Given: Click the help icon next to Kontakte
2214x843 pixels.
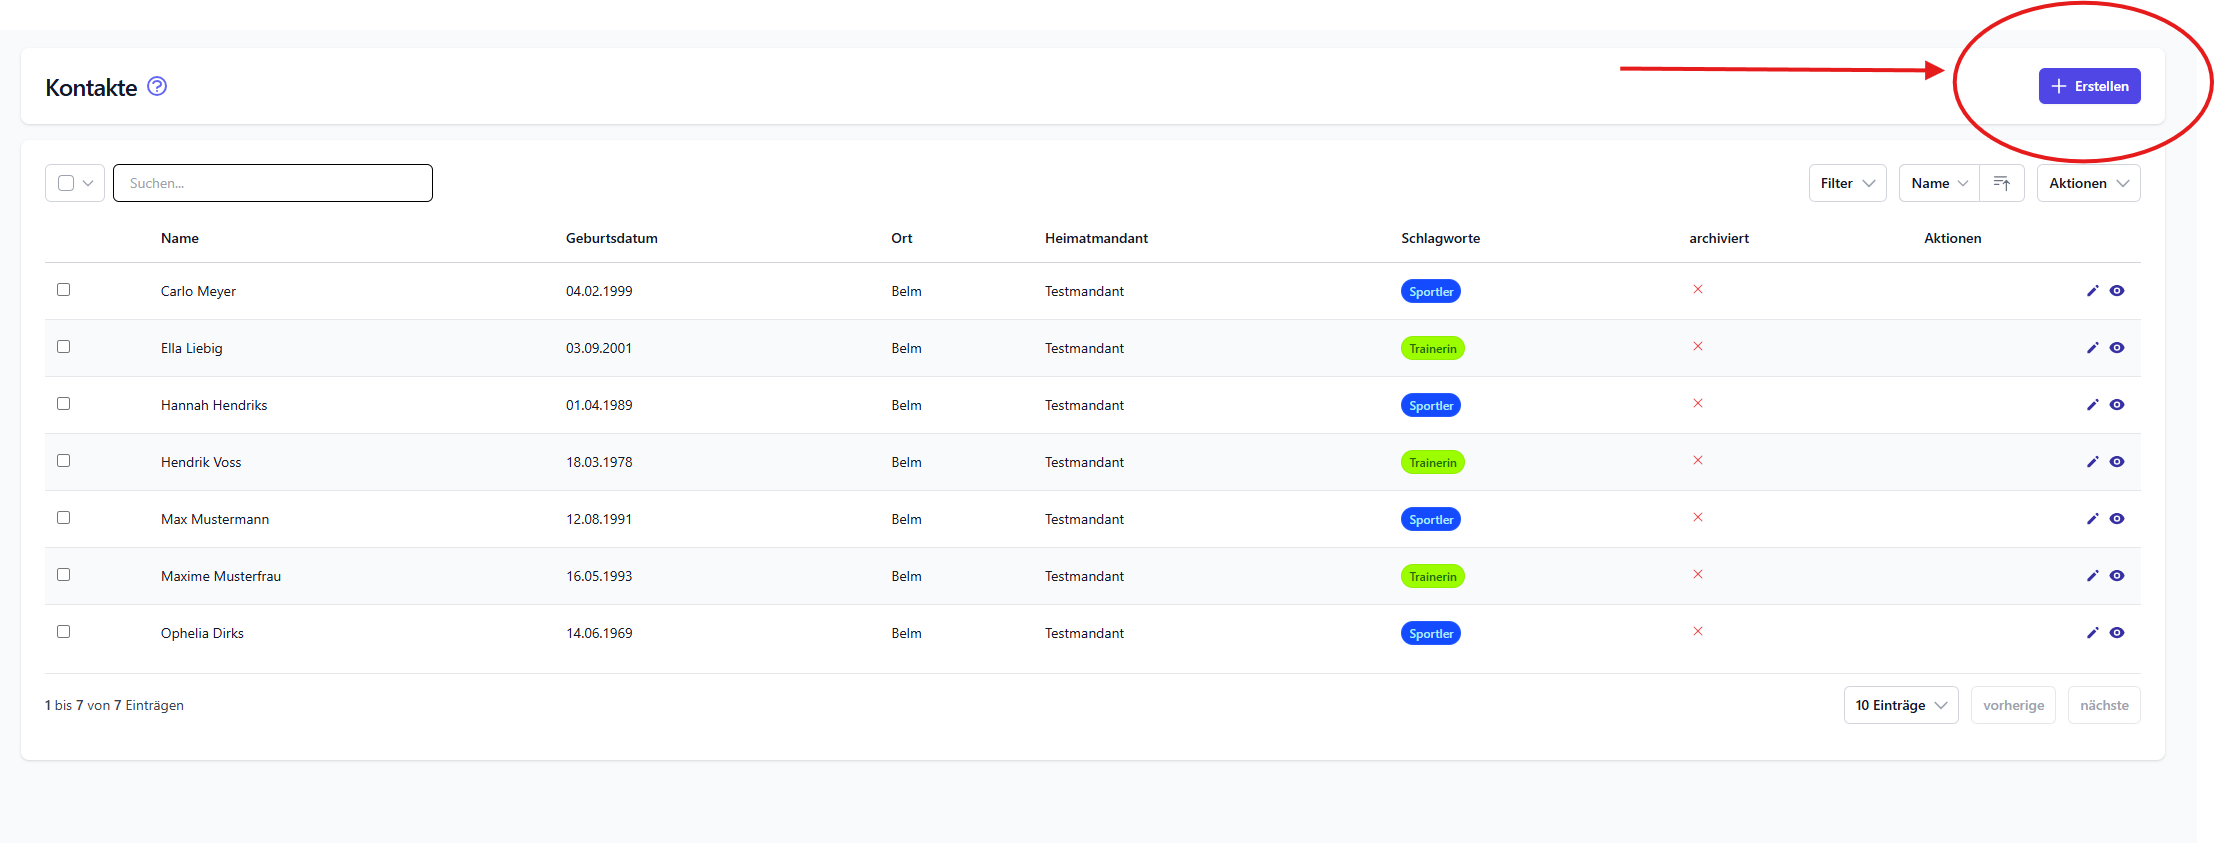Looking at the screenshot, I should click(157, 87).
